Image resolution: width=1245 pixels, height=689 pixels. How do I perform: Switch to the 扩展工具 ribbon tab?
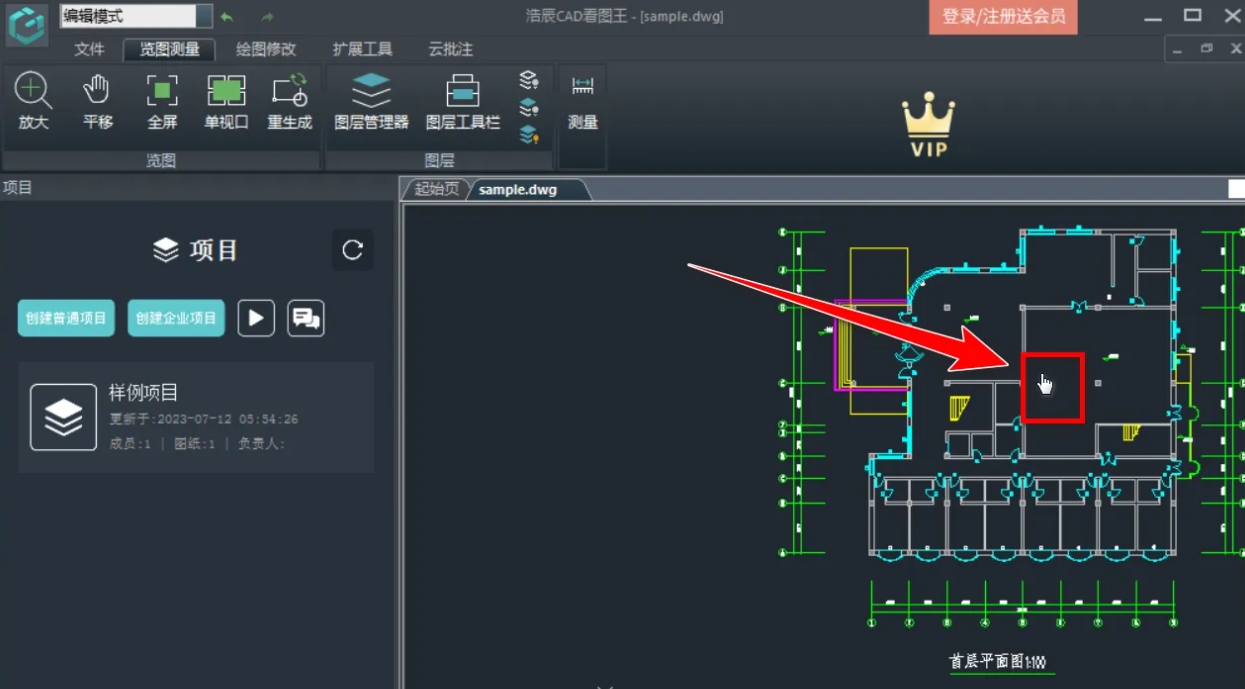(362, 49)
